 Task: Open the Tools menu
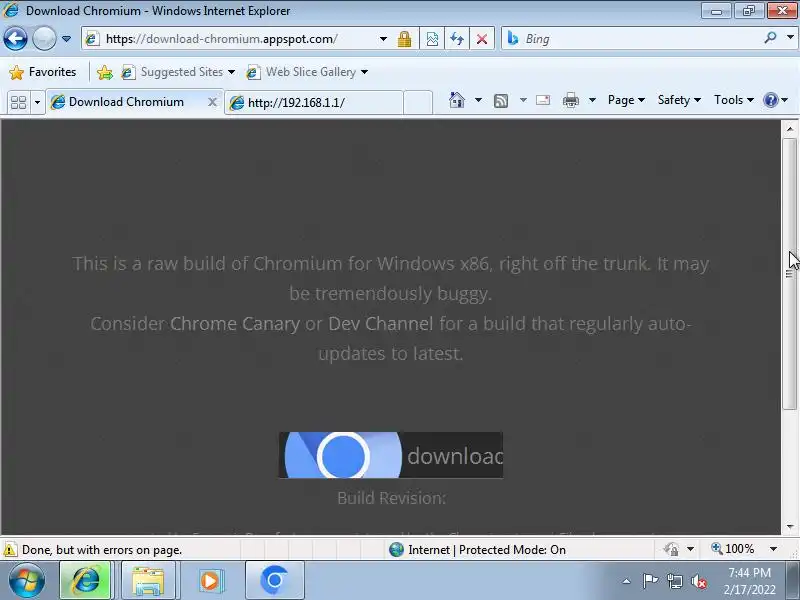tap(734, 100)
